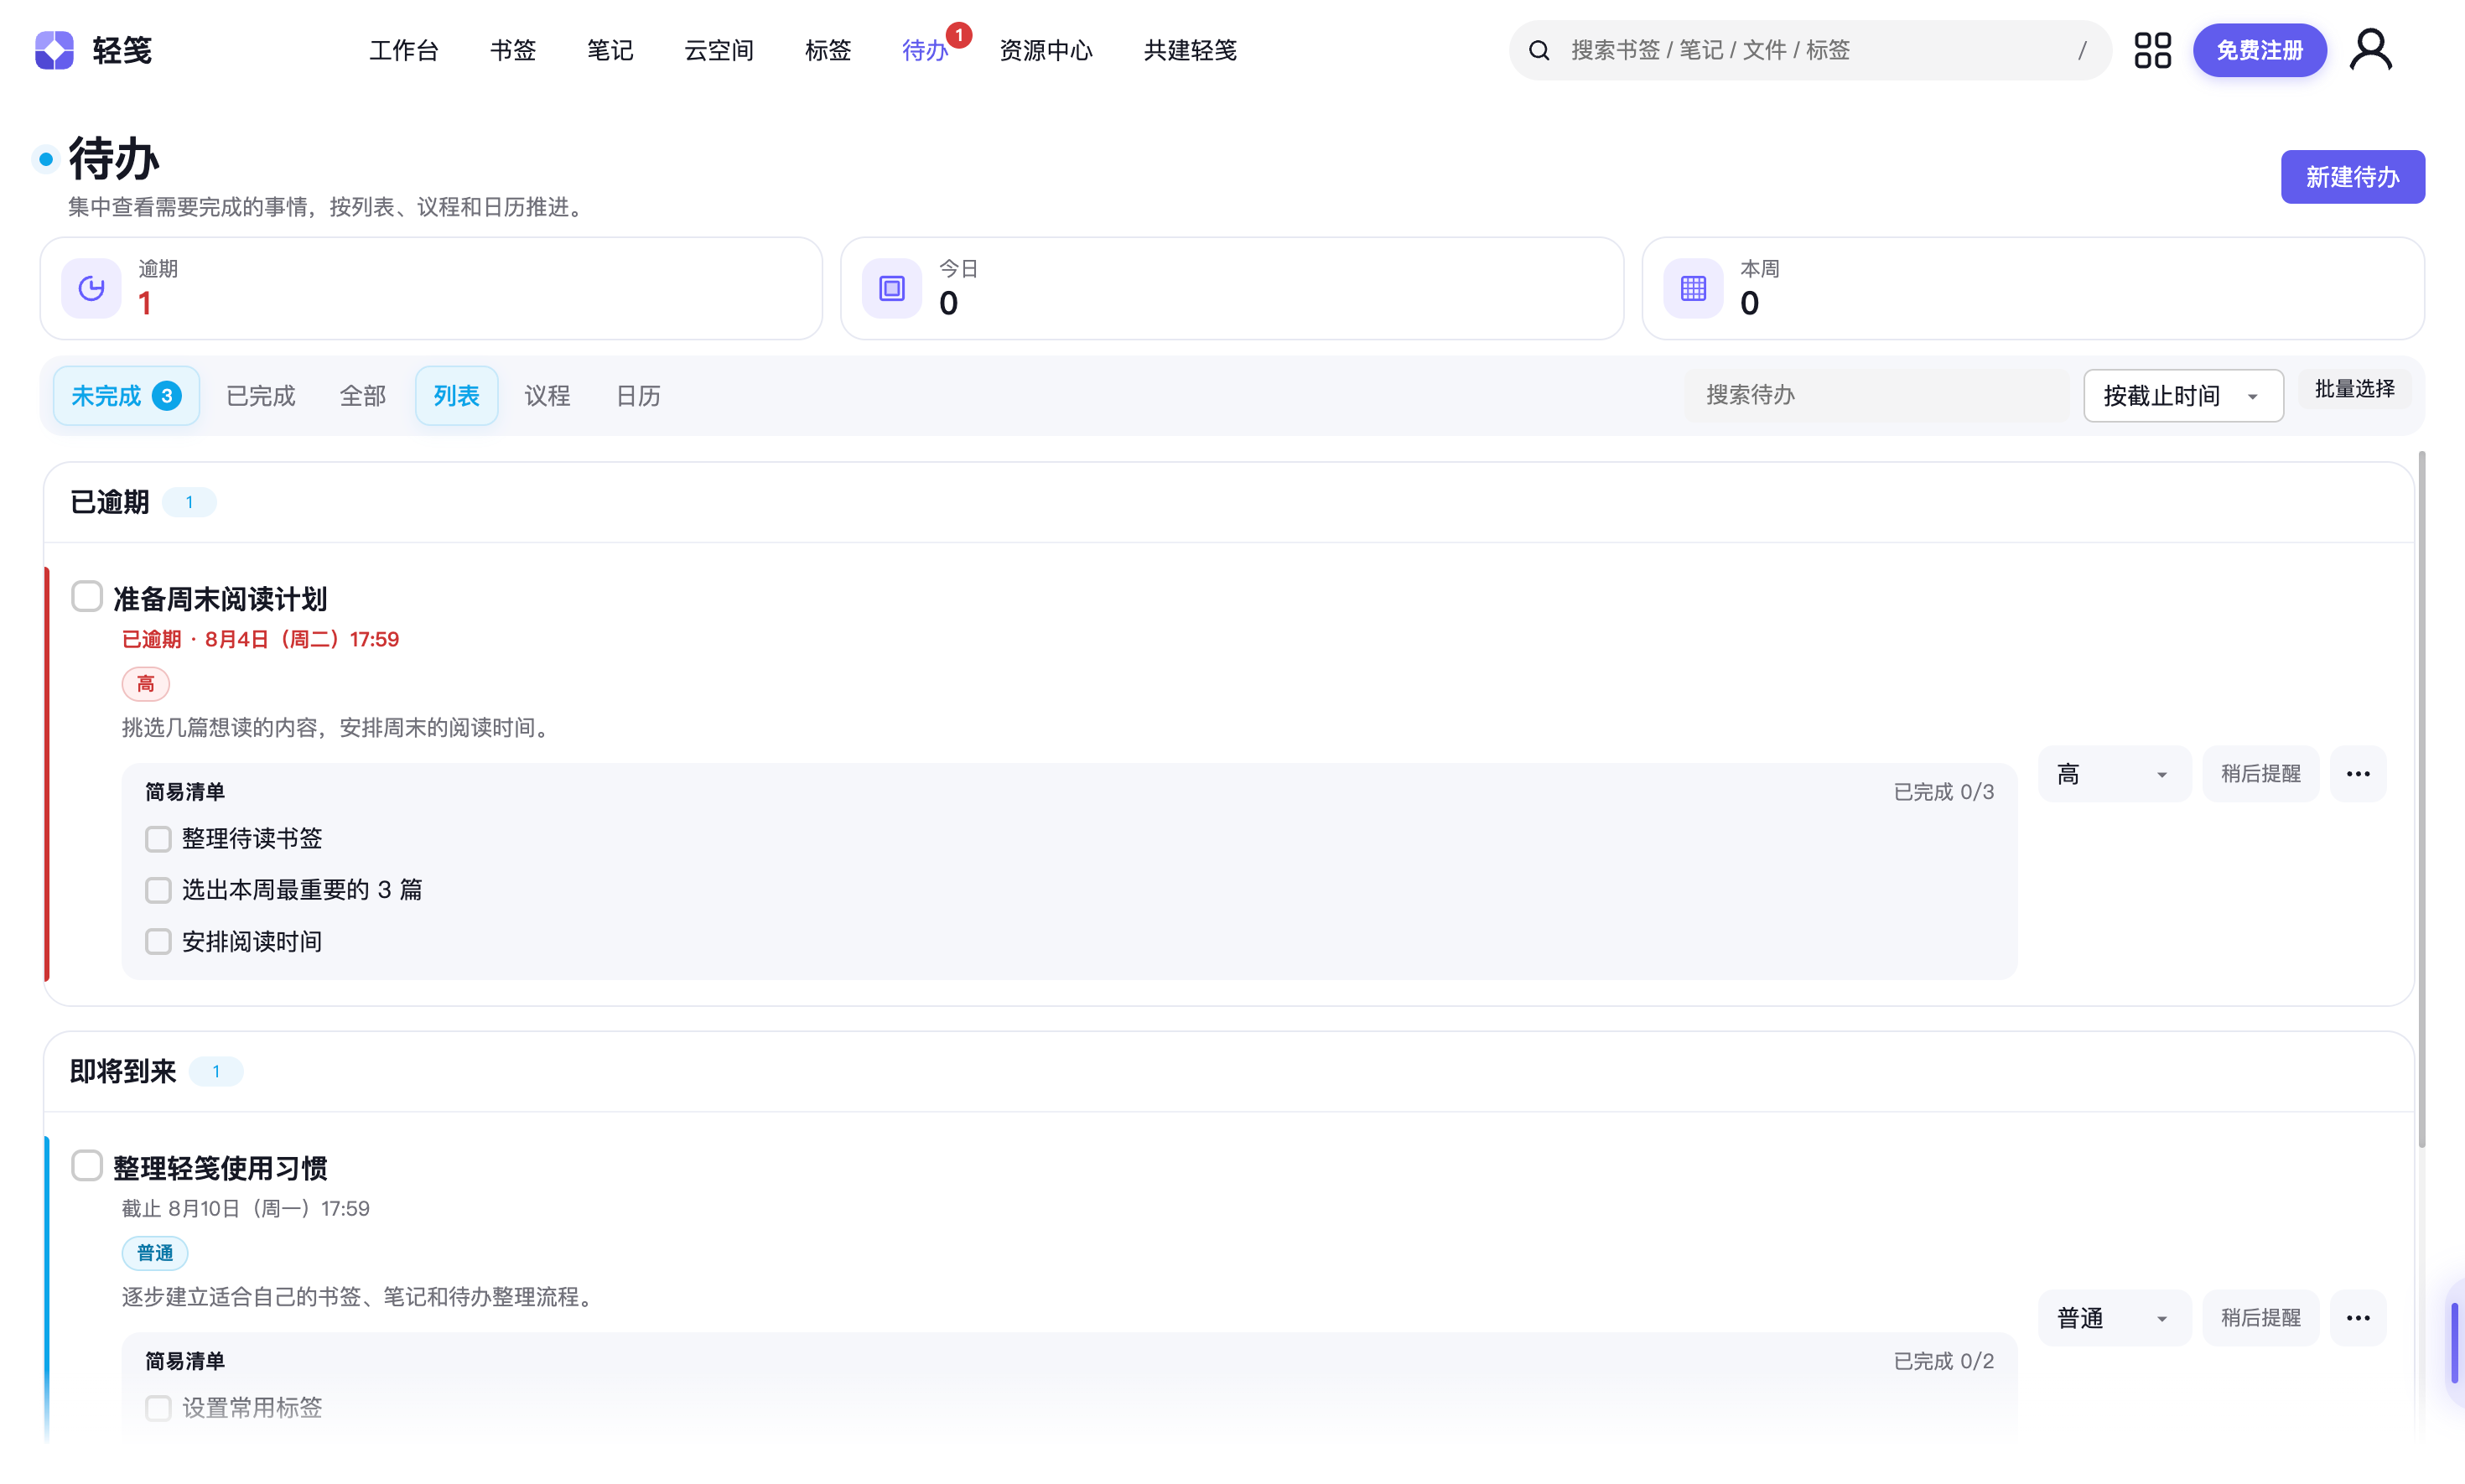
Task: Click the blue 普通 priority tag
Action: (155, 1253)
